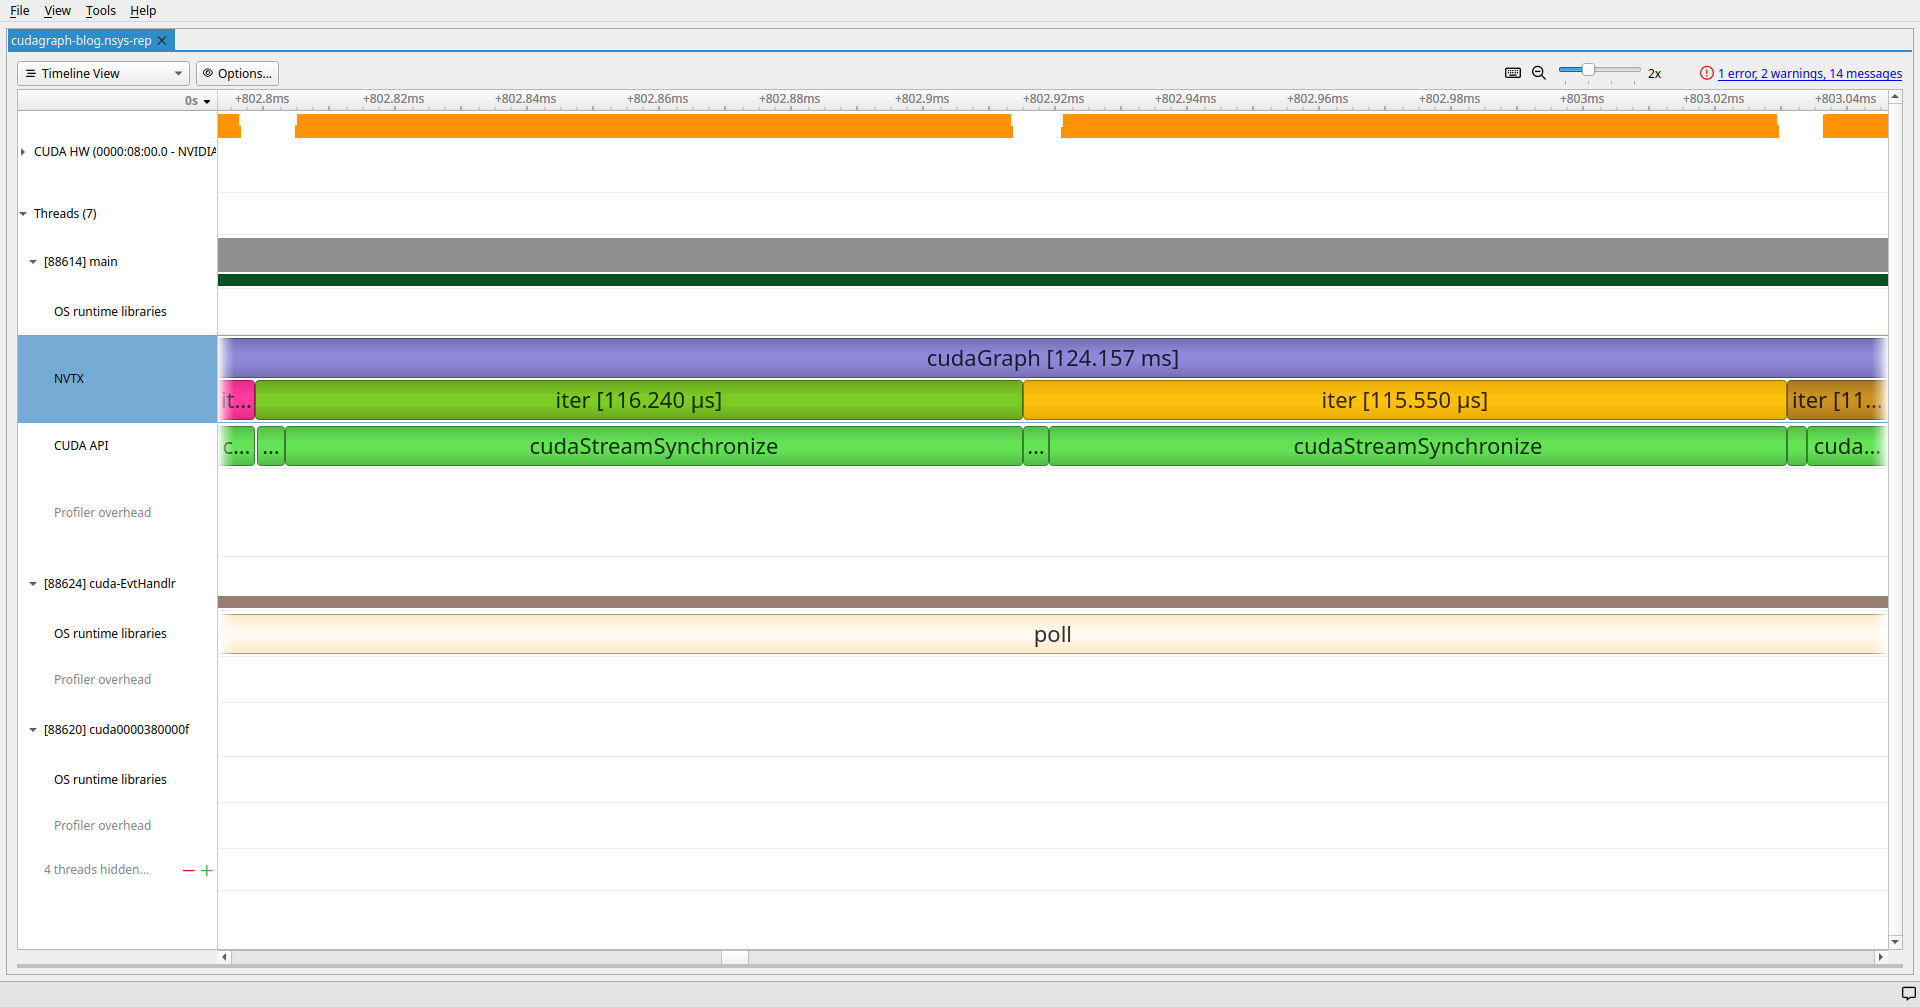Select the cudaGraph NVTX range bar
Screen dimensions: 1920x1007
click(x=1052, y=358)
